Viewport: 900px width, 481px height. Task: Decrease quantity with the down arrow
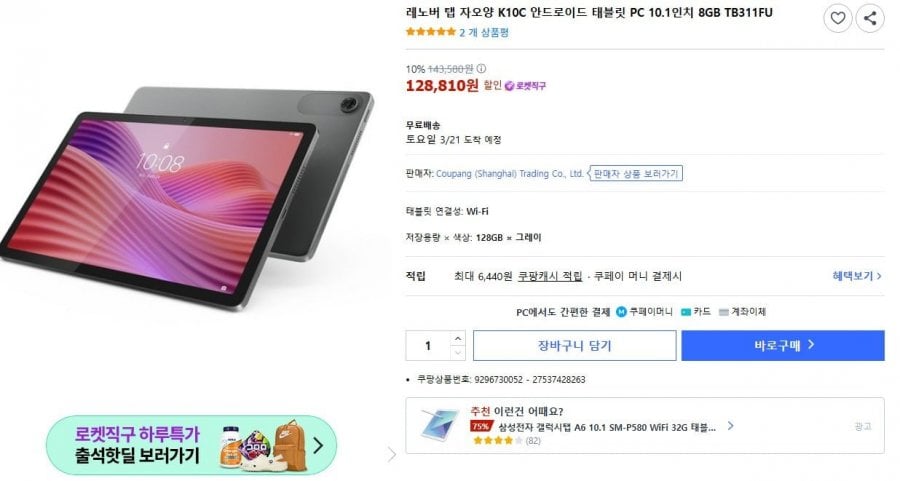(x=457, y=352)
